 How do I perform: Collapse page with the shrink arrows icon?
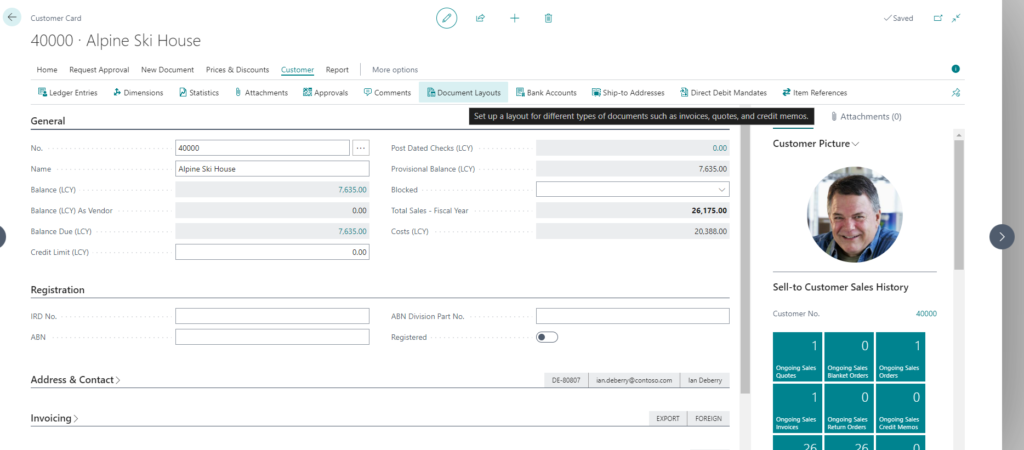956,18
